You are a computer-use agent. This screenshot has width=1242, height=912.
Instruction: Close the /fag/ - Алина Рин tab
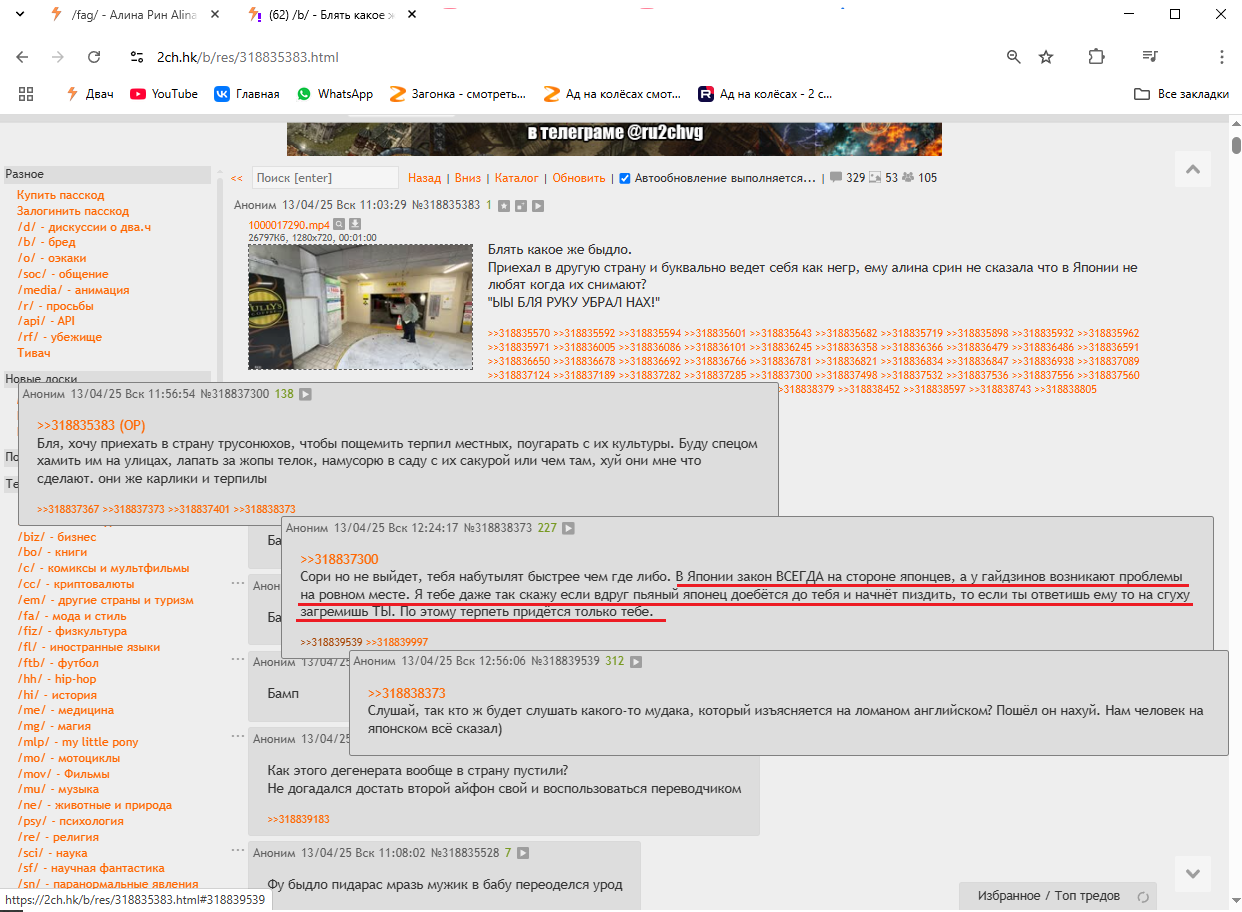tap(213, 15)
